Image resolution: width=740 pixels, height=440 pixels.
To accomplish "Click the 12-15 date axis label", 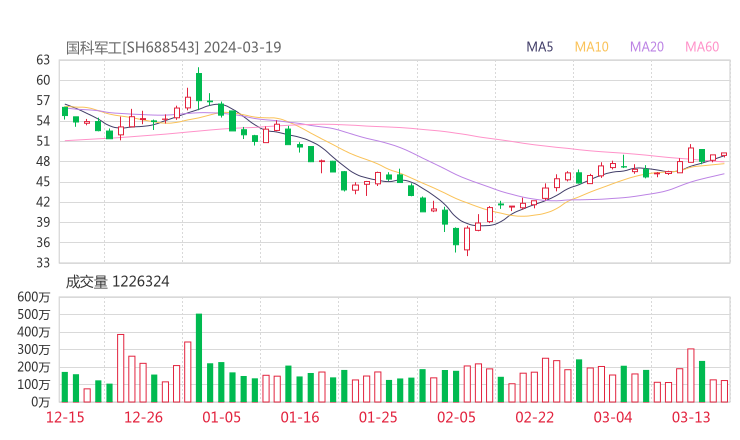I will [x=65, y=417].
